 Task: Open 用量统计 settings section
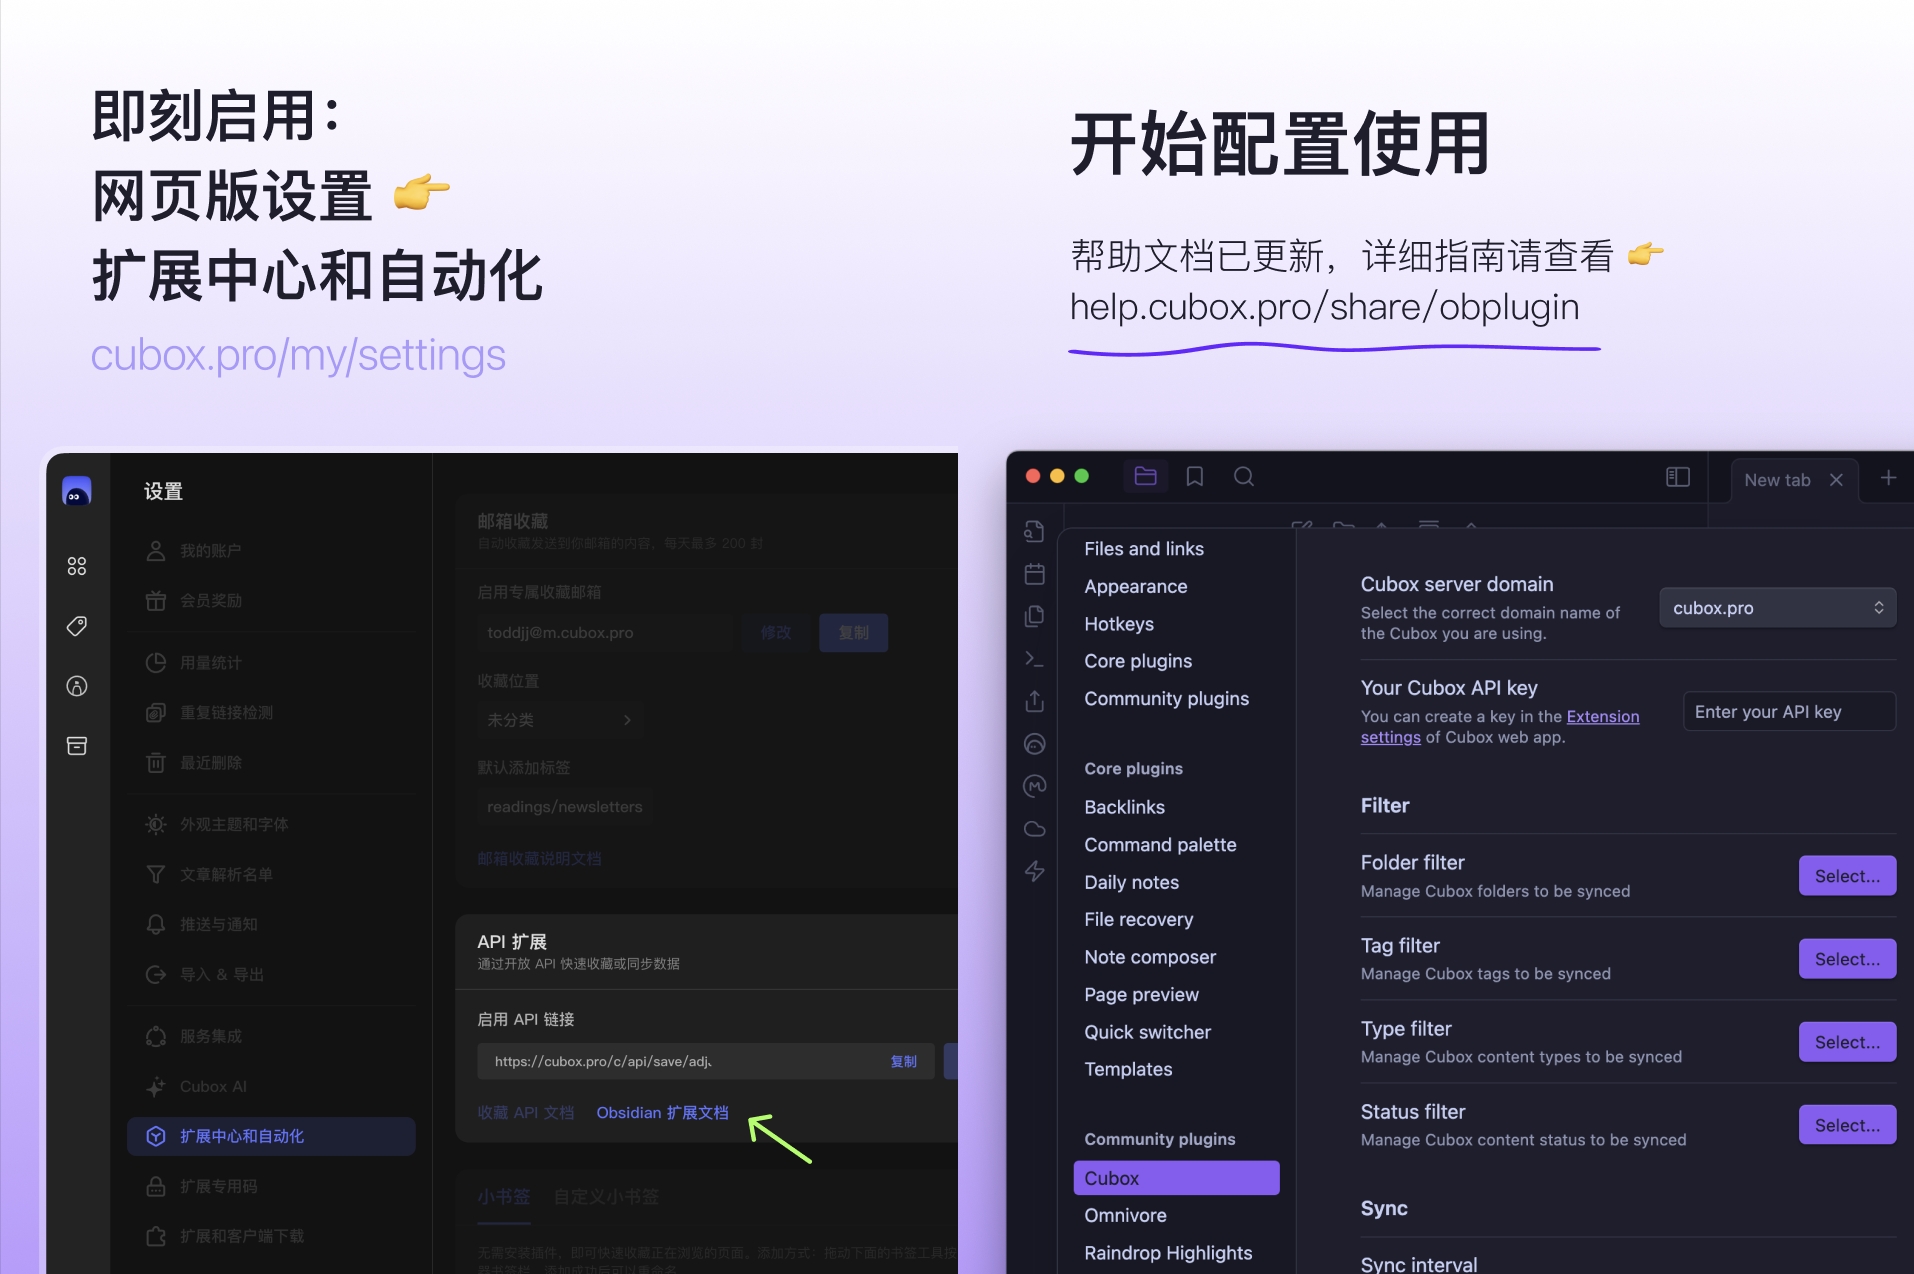[272, 663]
